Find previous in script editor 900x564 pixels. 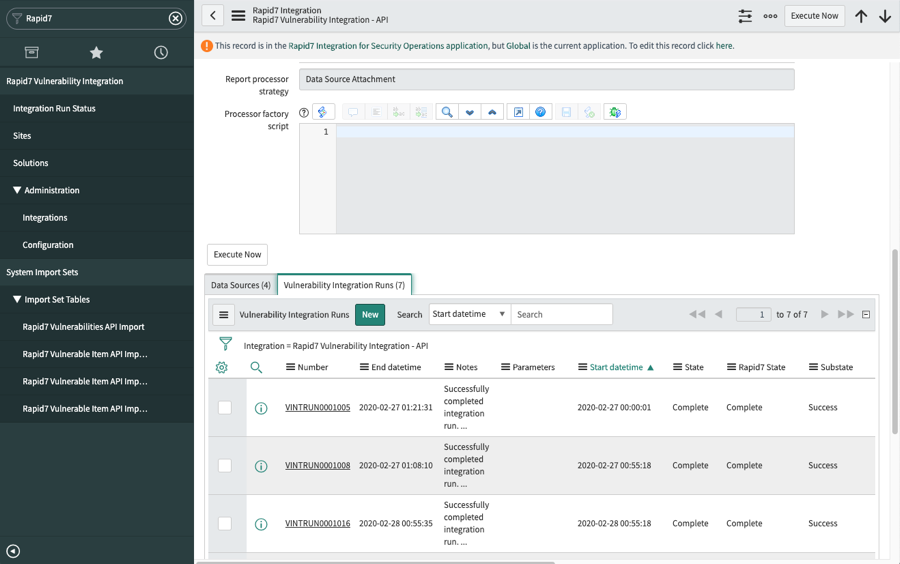(492, 112)
